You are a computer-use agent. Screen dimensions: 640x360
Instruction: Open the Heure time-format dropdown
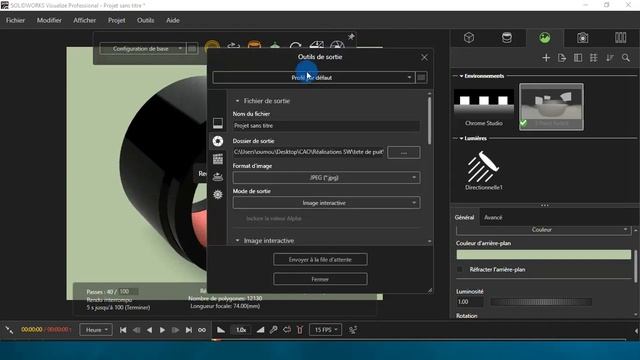96,330
